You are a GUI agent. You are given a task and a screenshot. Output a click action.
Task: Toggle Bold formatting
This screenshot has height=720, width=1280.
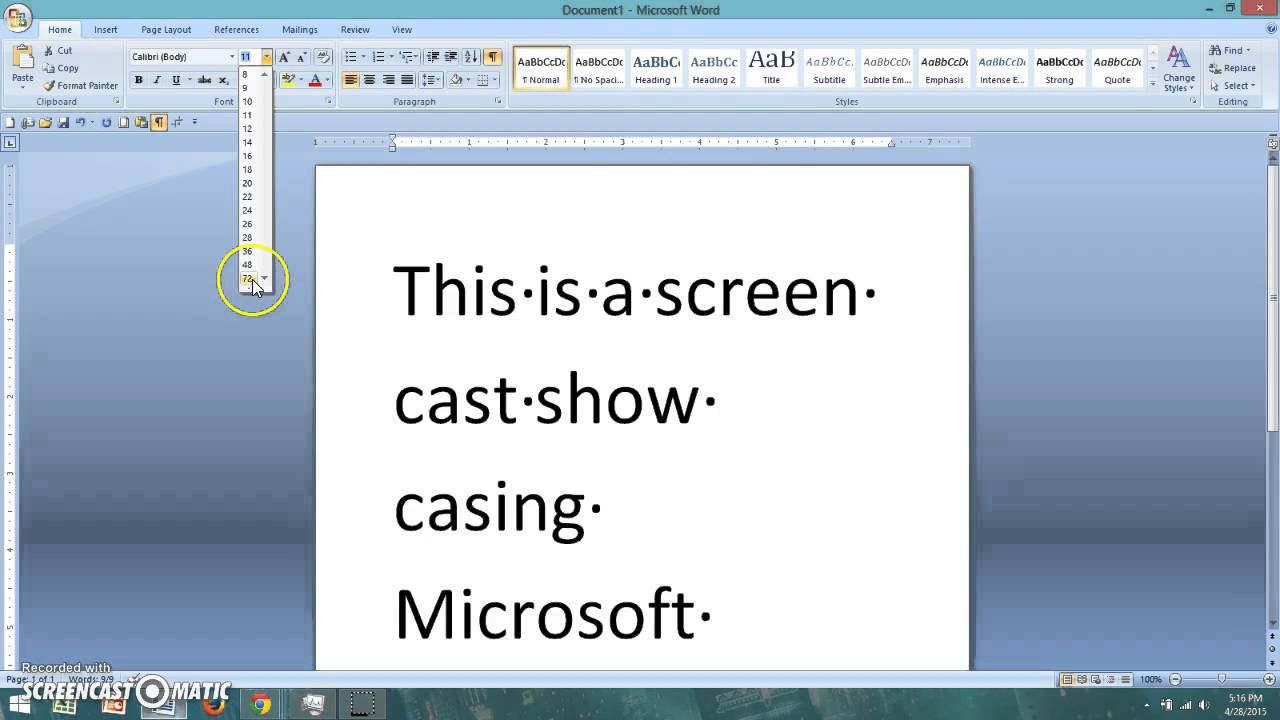(x=138, y=80)
